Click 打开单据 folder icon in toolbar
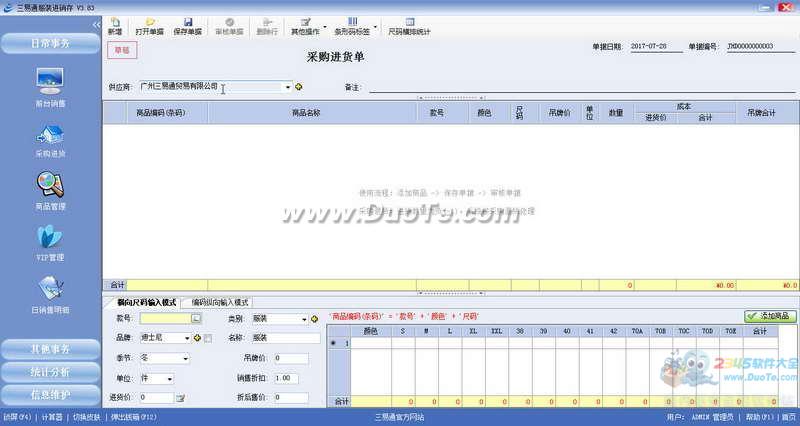This screenshot has width=800, height=426. [150, 22]
